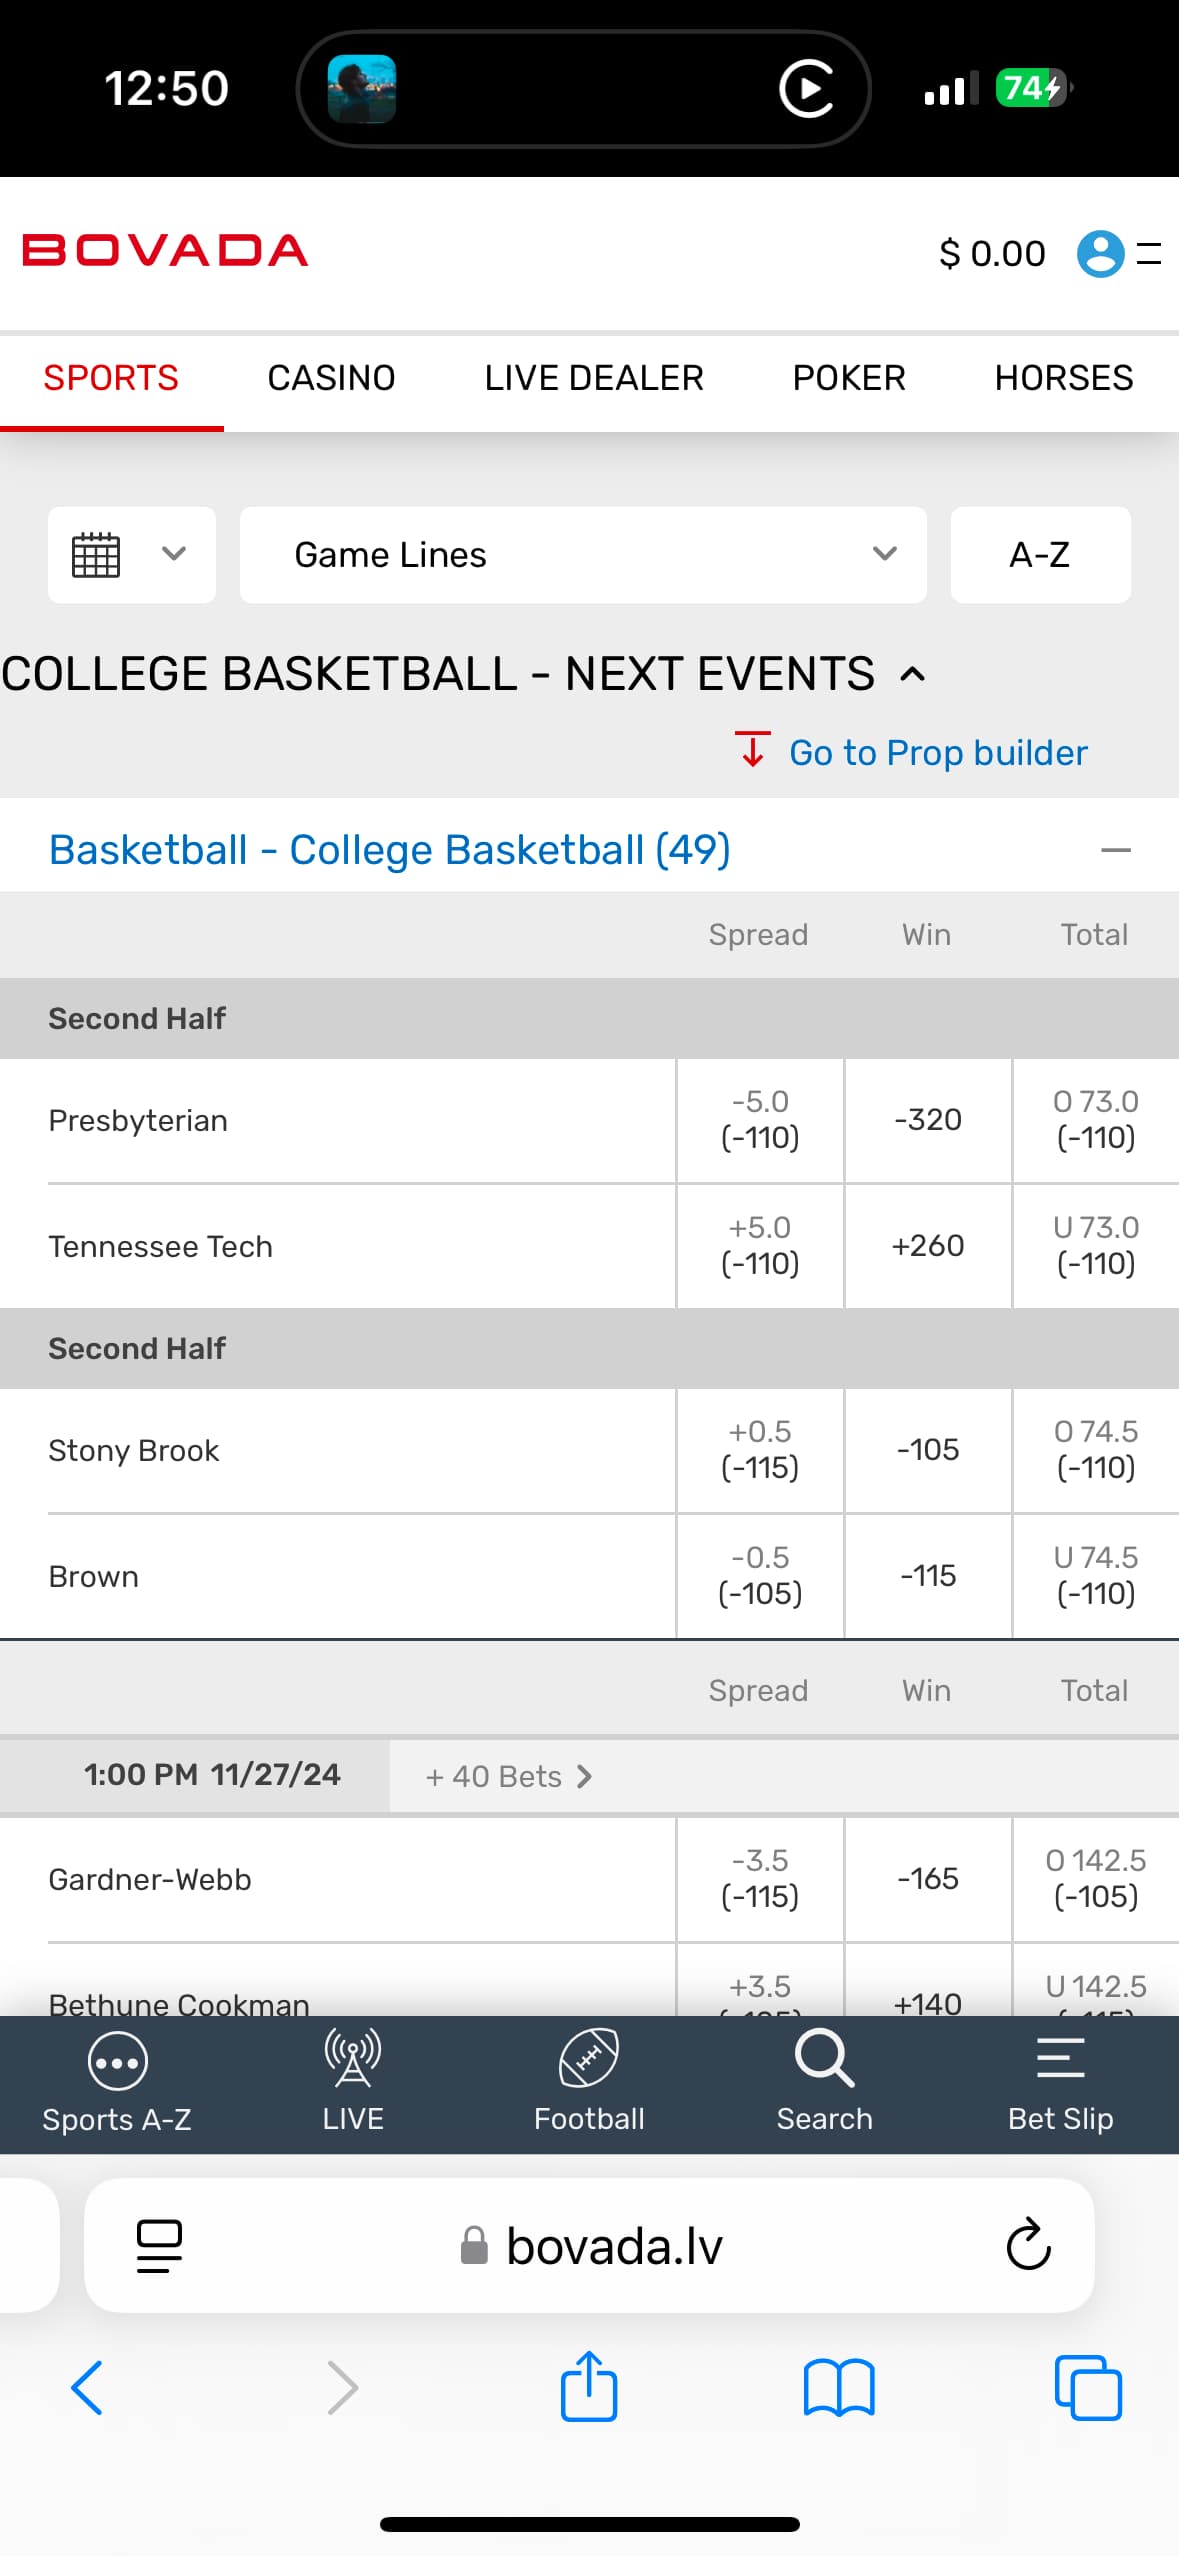This screenshot has height=2556, width=1179.
Task: Open the + 40 Bets link
Action: tap(508, 1777)
